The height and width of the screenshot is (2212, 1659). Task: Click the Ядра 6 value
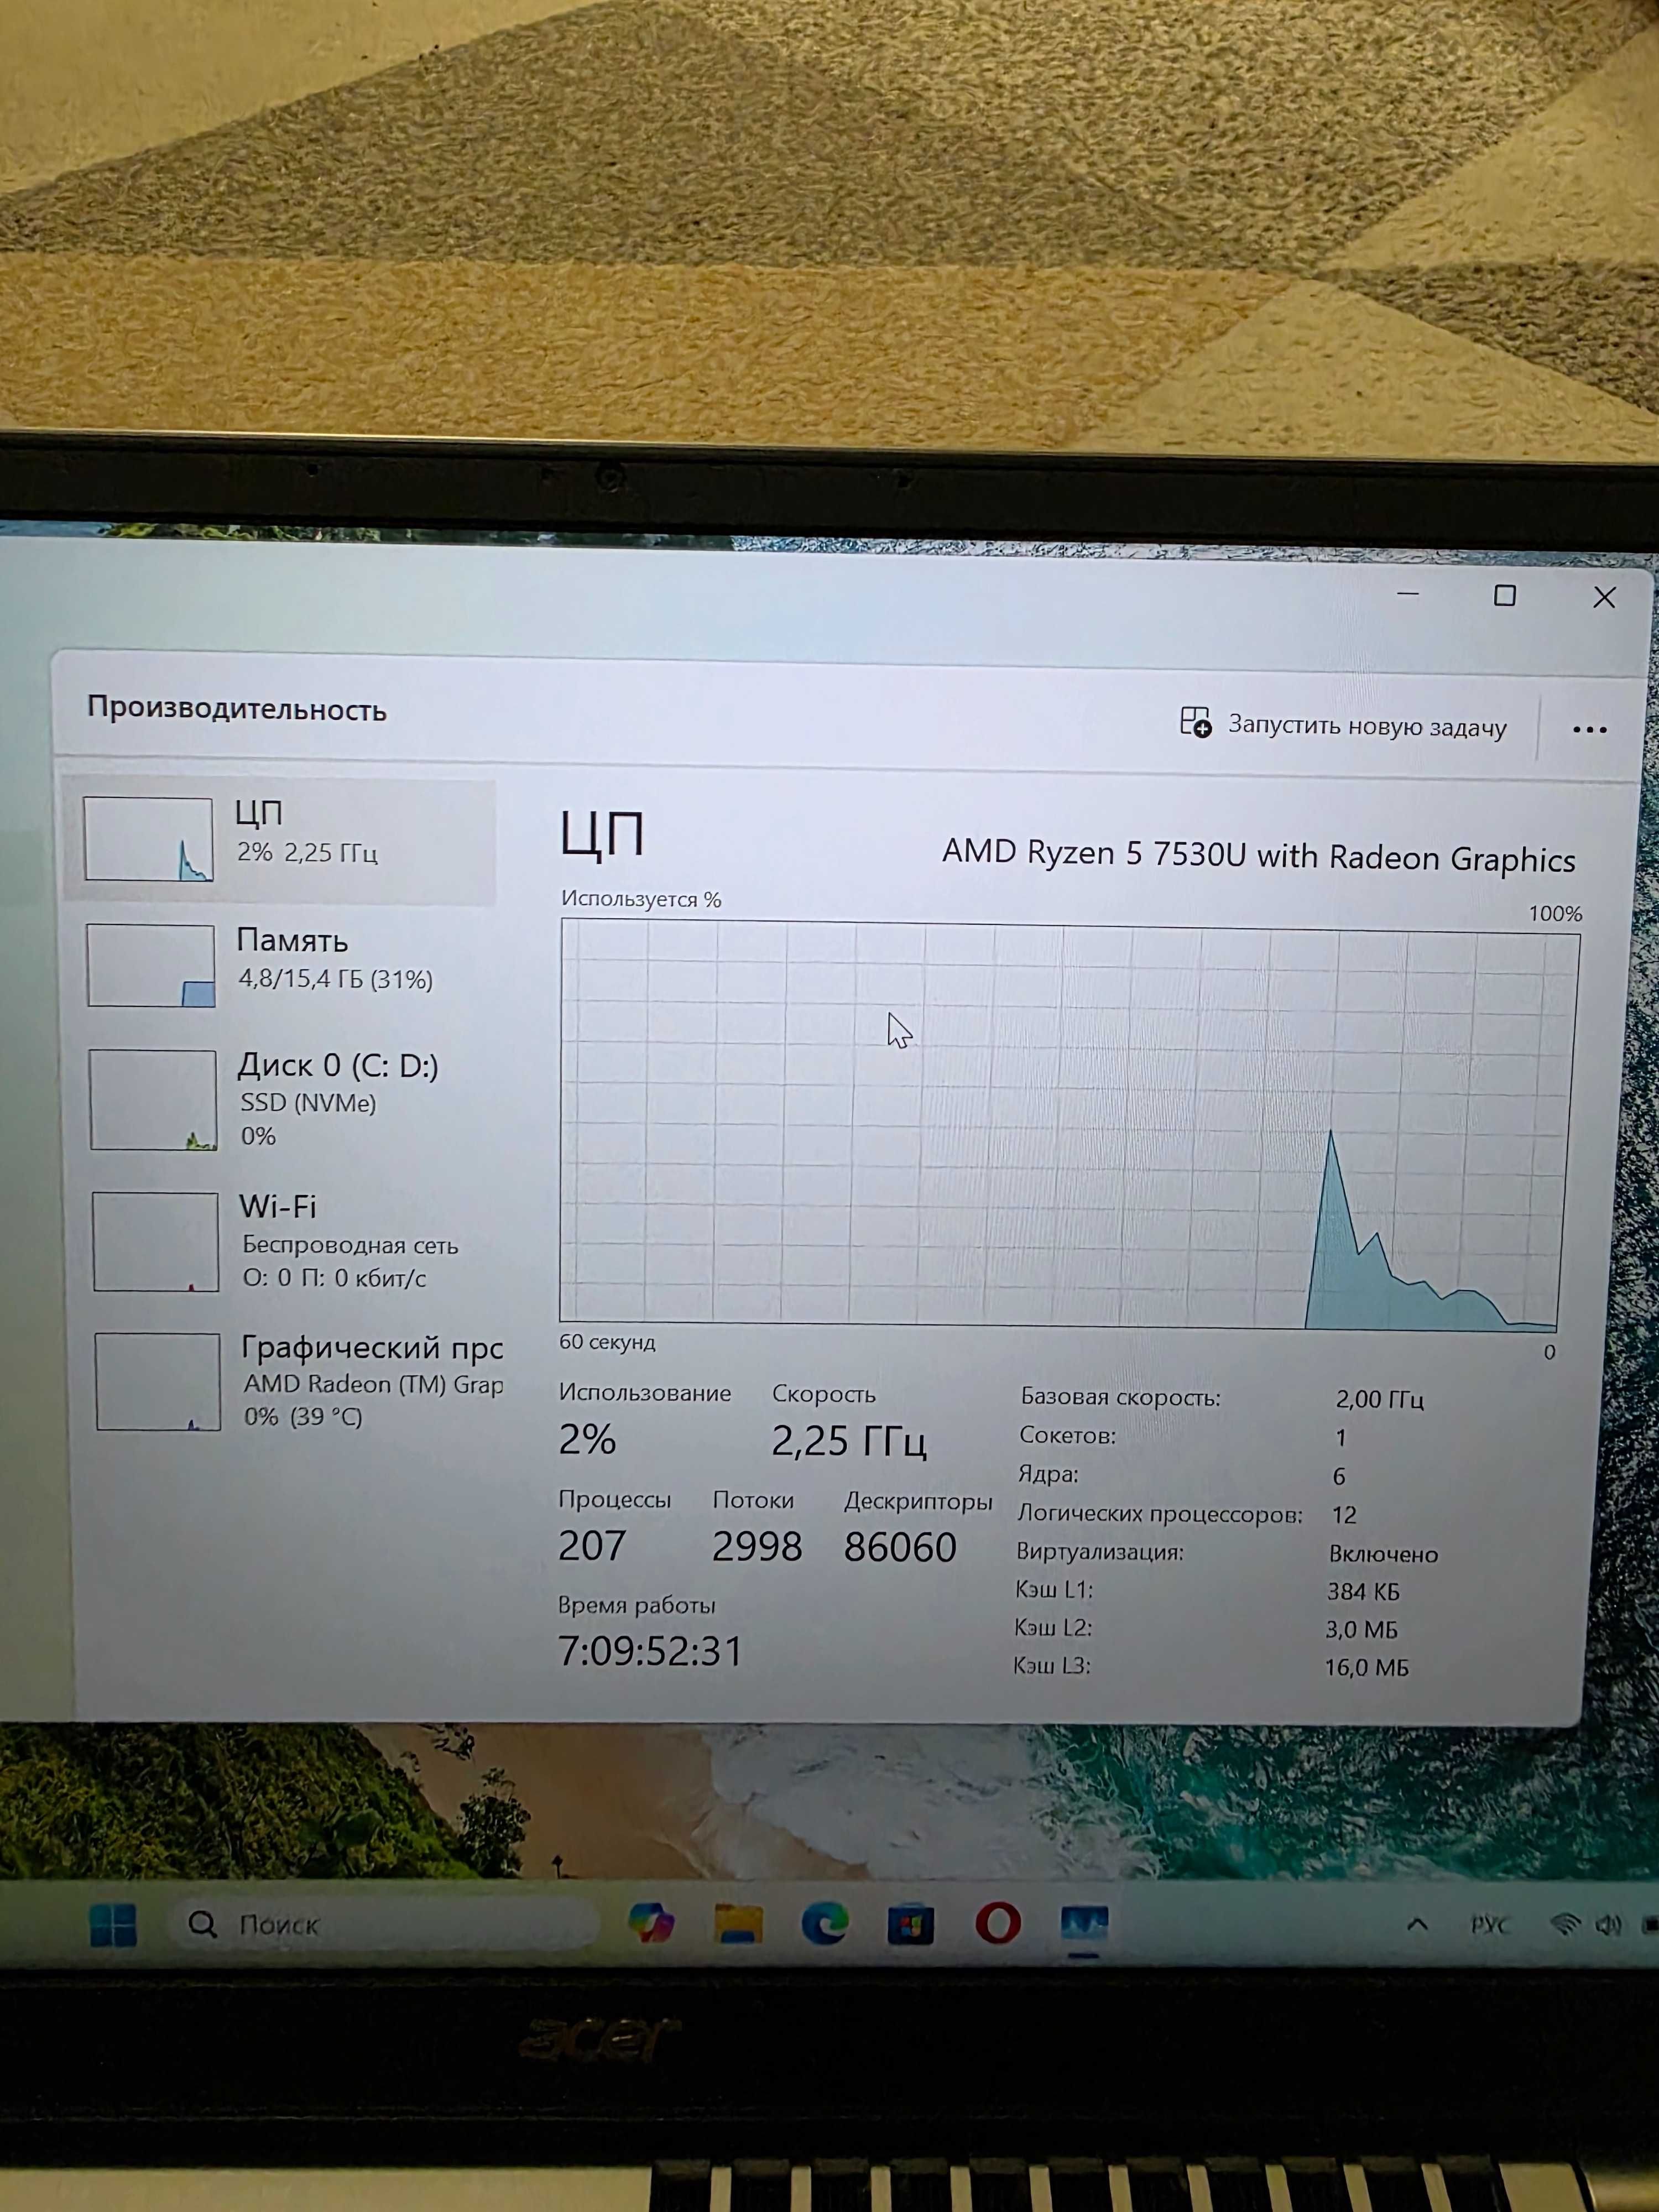pos(1339,1476)
